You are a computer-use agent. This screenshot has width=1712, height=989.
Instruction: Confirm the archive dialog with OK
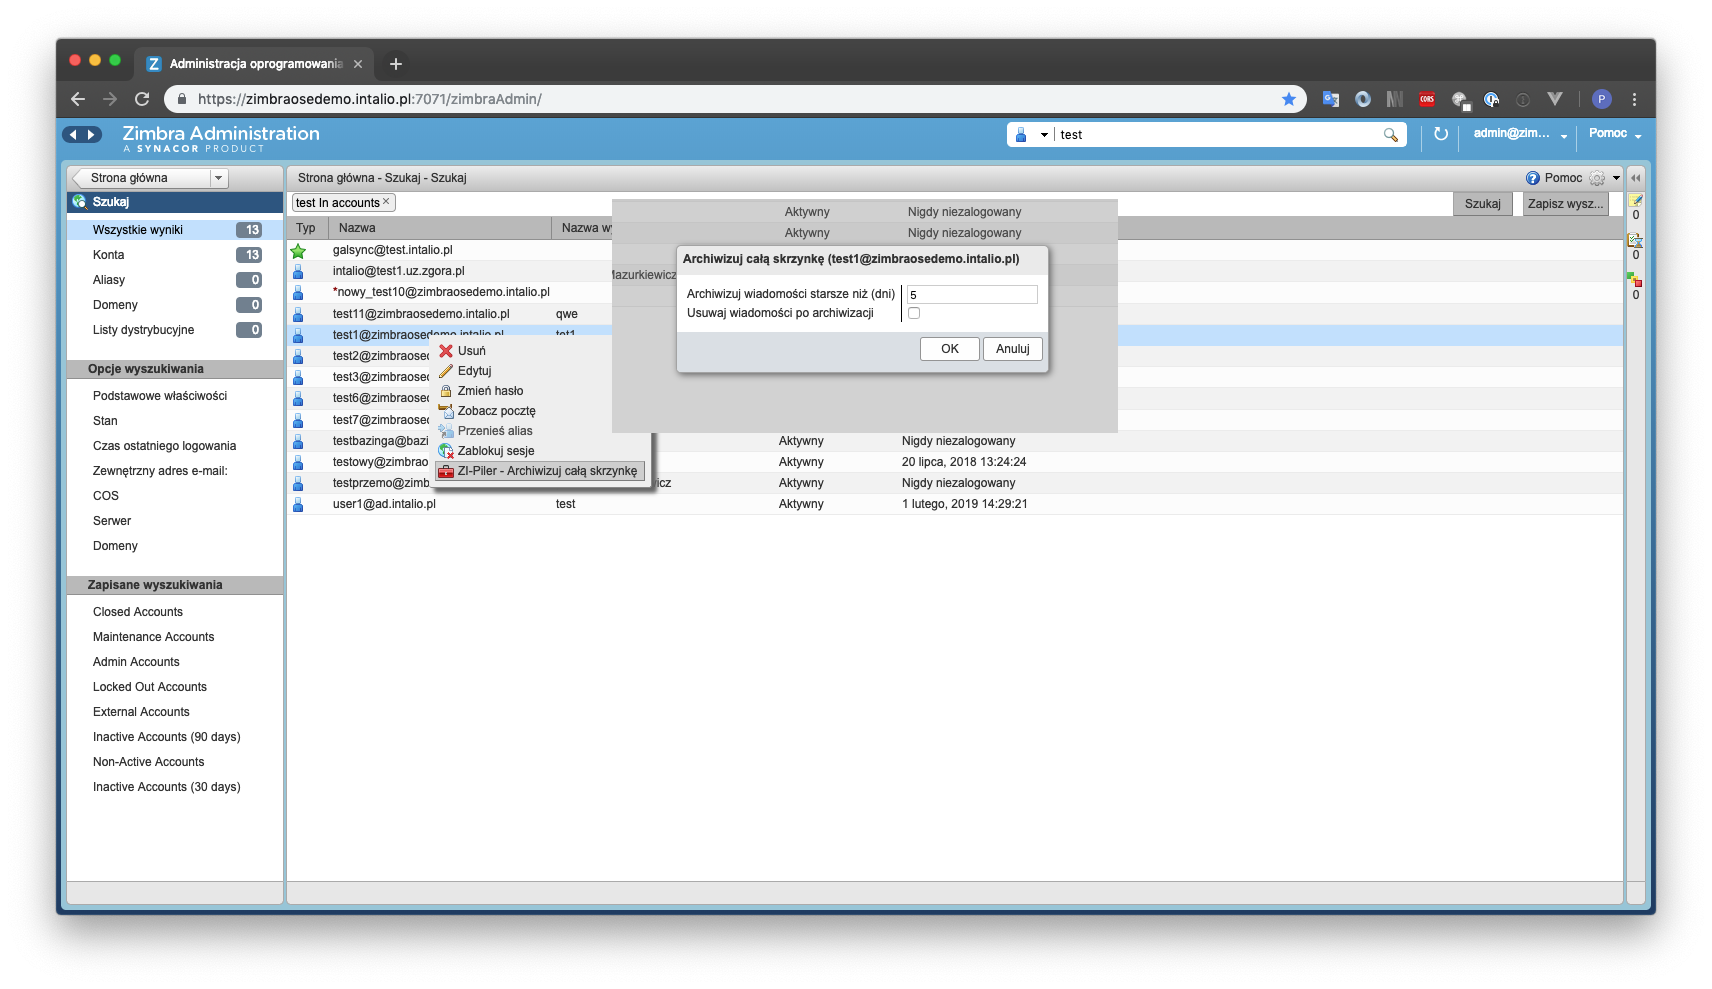950,349
